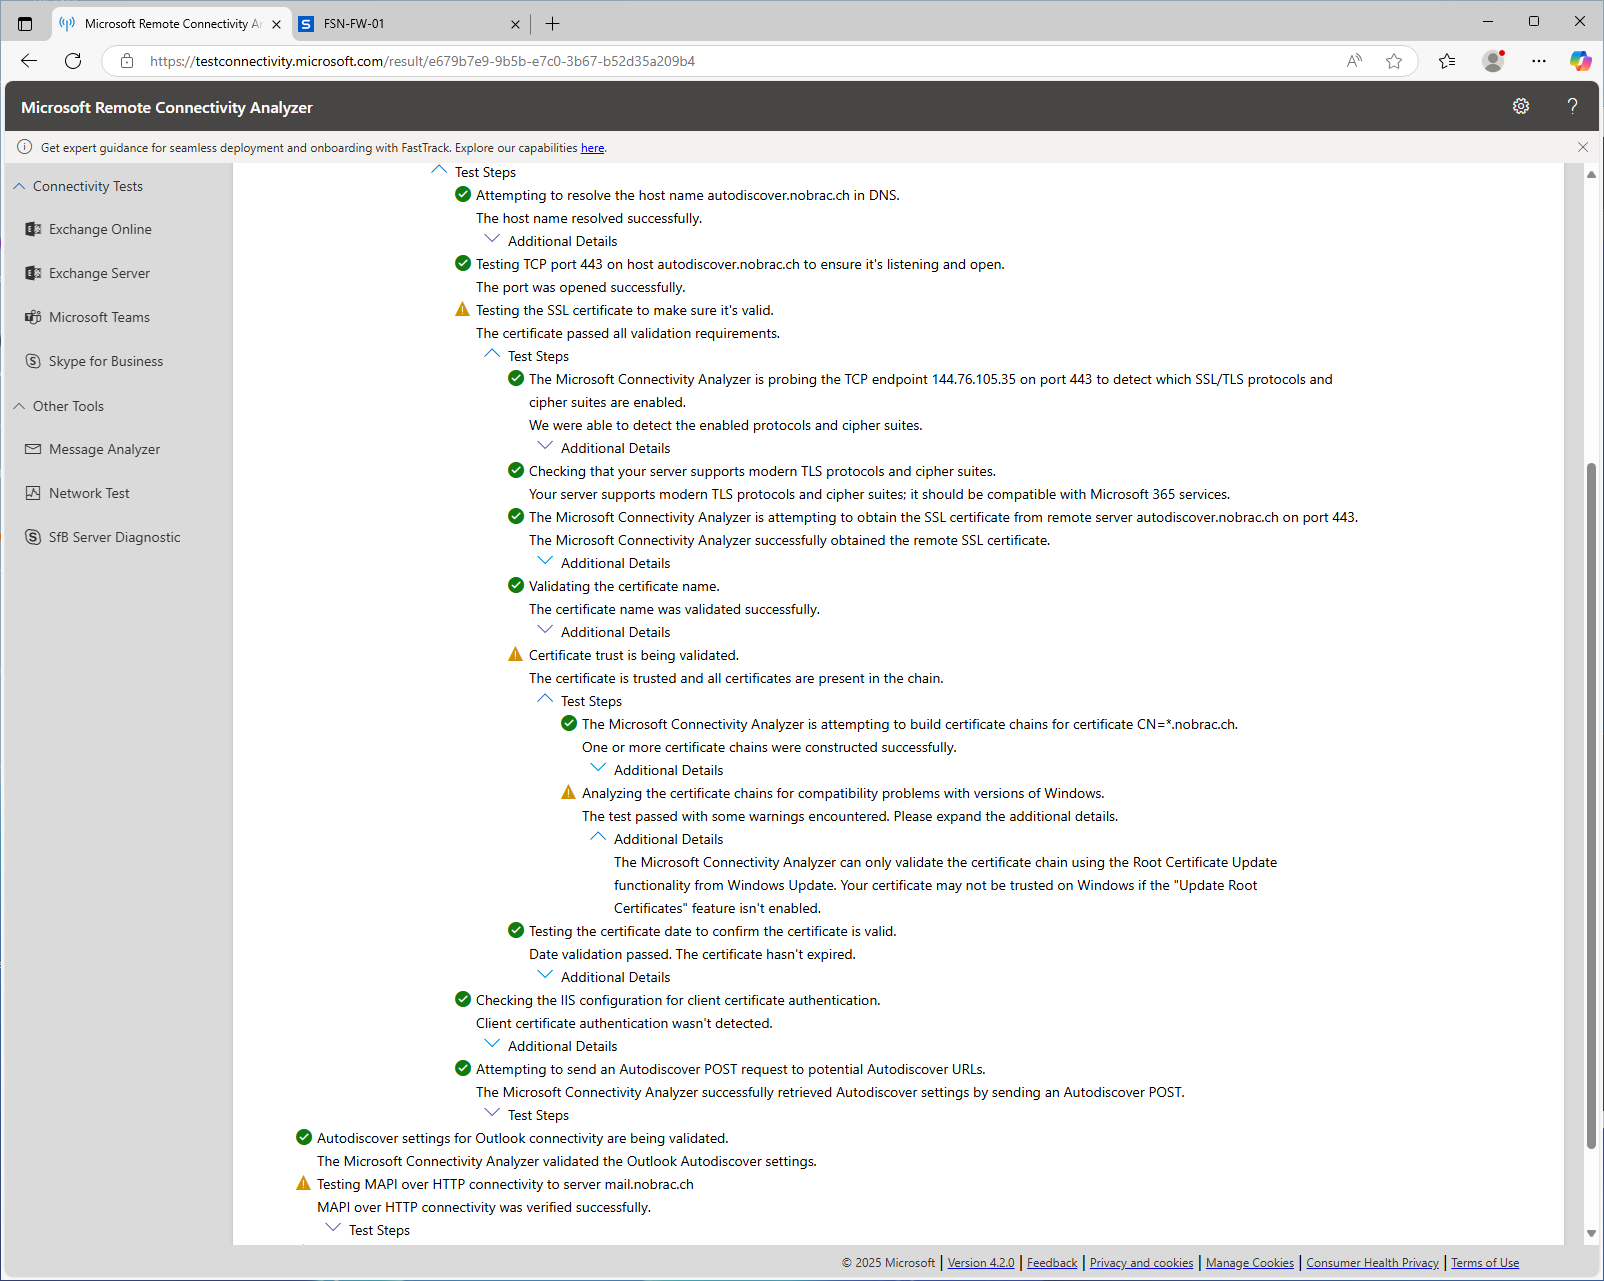Click the address bar URL
This screenshot has width=1604, height=1281.
422,61
